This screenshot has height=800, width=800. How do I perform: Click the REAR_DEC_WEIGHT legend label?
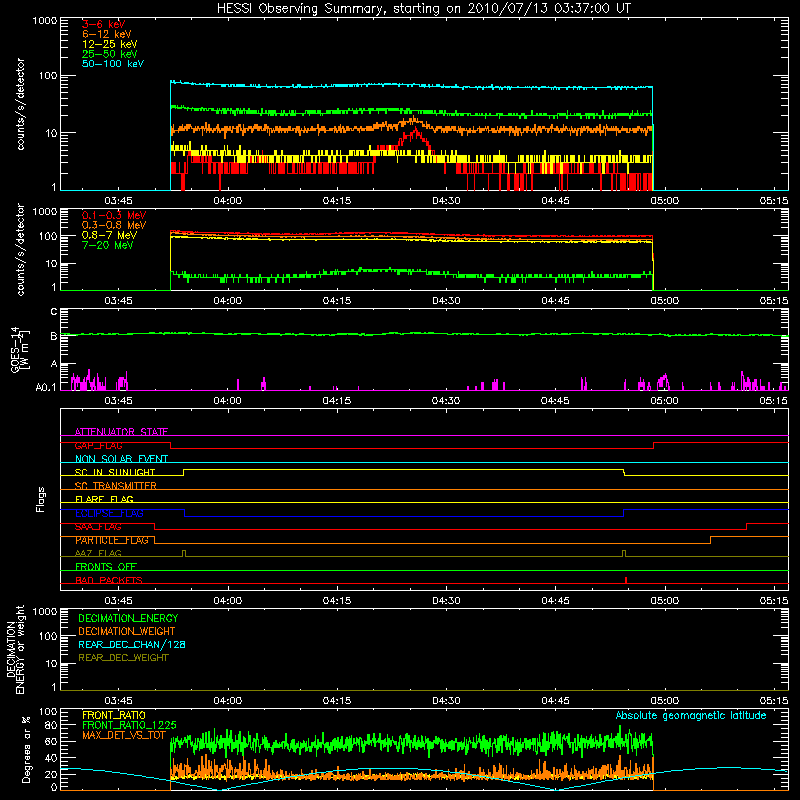click(123, 658)
